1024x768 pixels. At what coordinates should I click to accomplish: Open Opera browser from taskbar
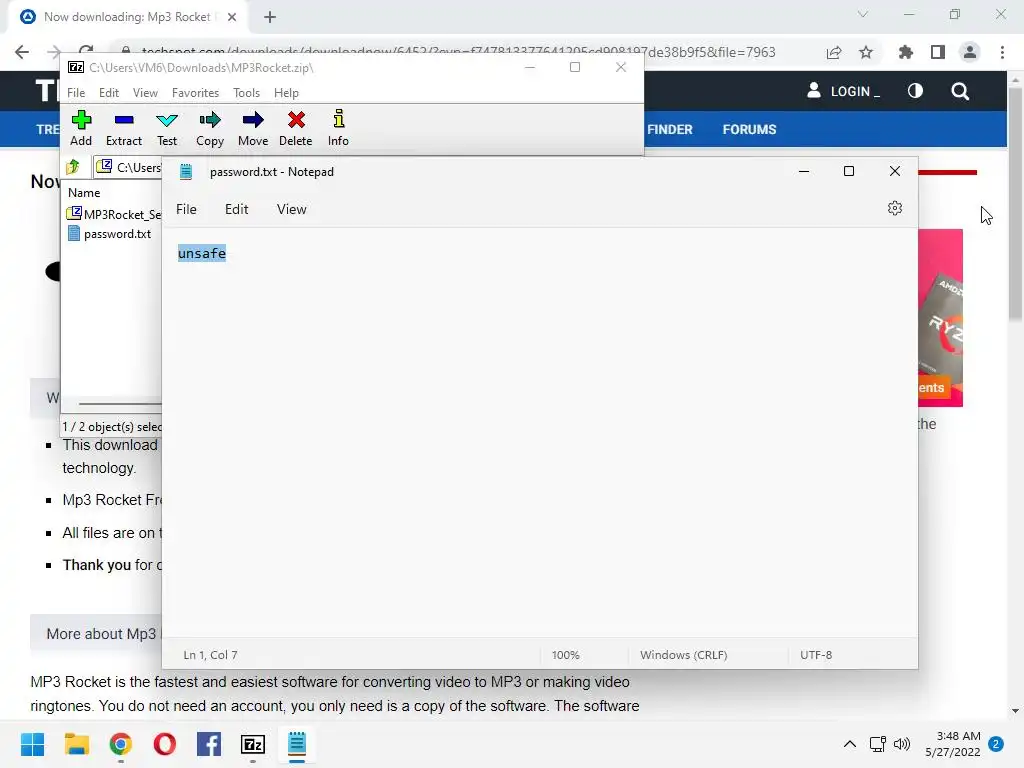tap(165, 744)
